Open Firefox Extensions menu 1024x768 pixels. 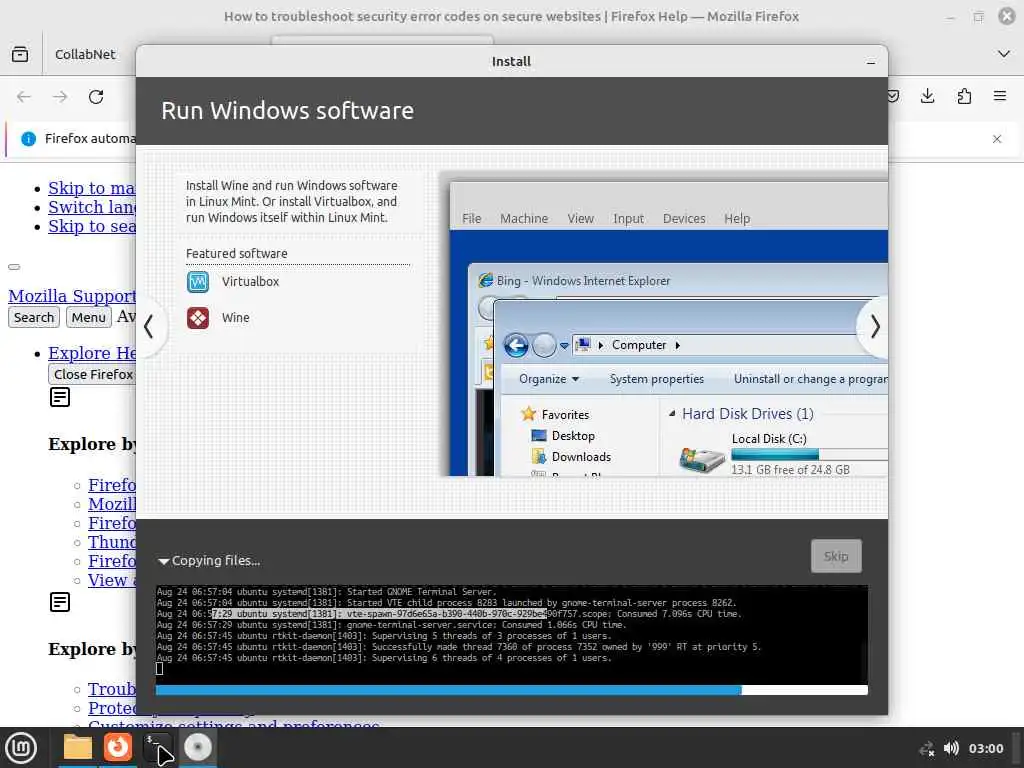coord(964,97)
